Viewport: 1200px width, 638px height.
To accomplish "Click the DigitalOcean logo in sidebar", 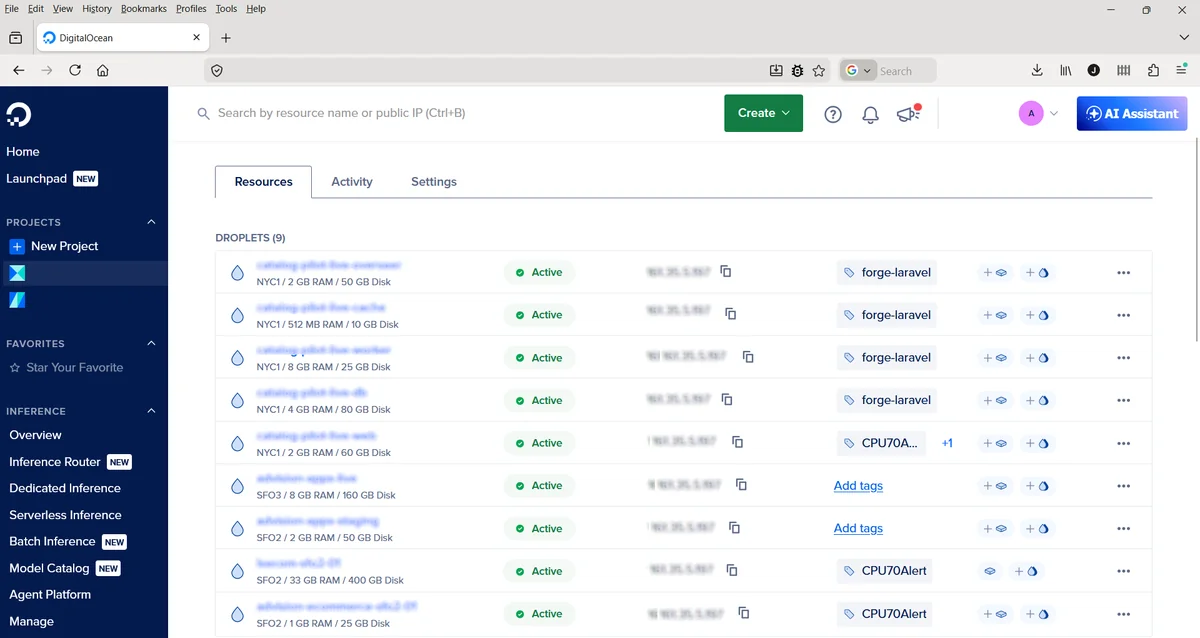I will [18, 114].
